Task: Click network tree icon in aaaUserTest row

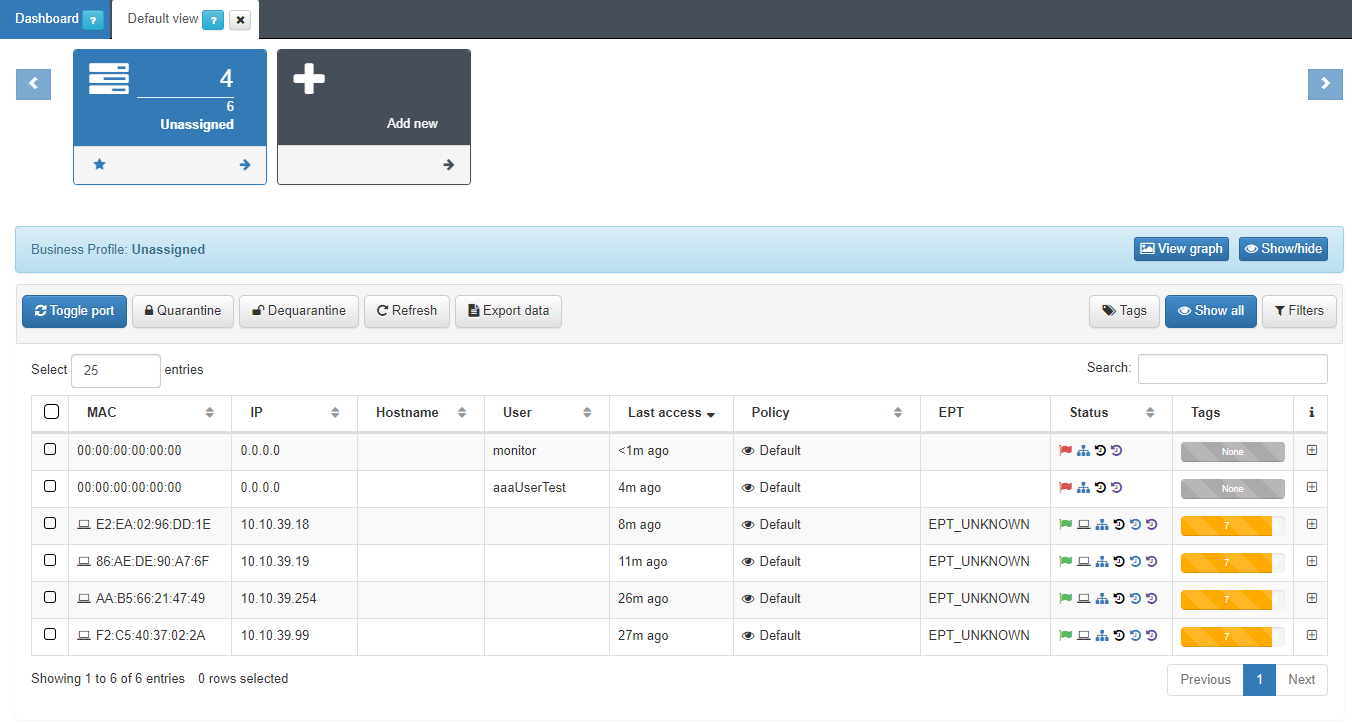Action: (1083, 488)
